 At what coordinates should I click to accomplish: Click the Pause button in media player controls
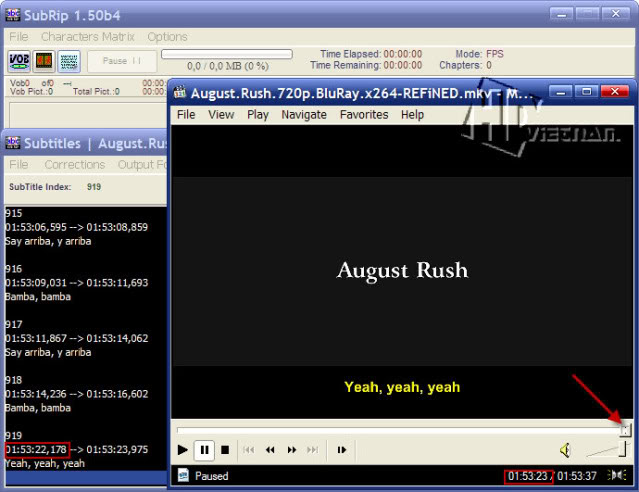click(204, 450)
